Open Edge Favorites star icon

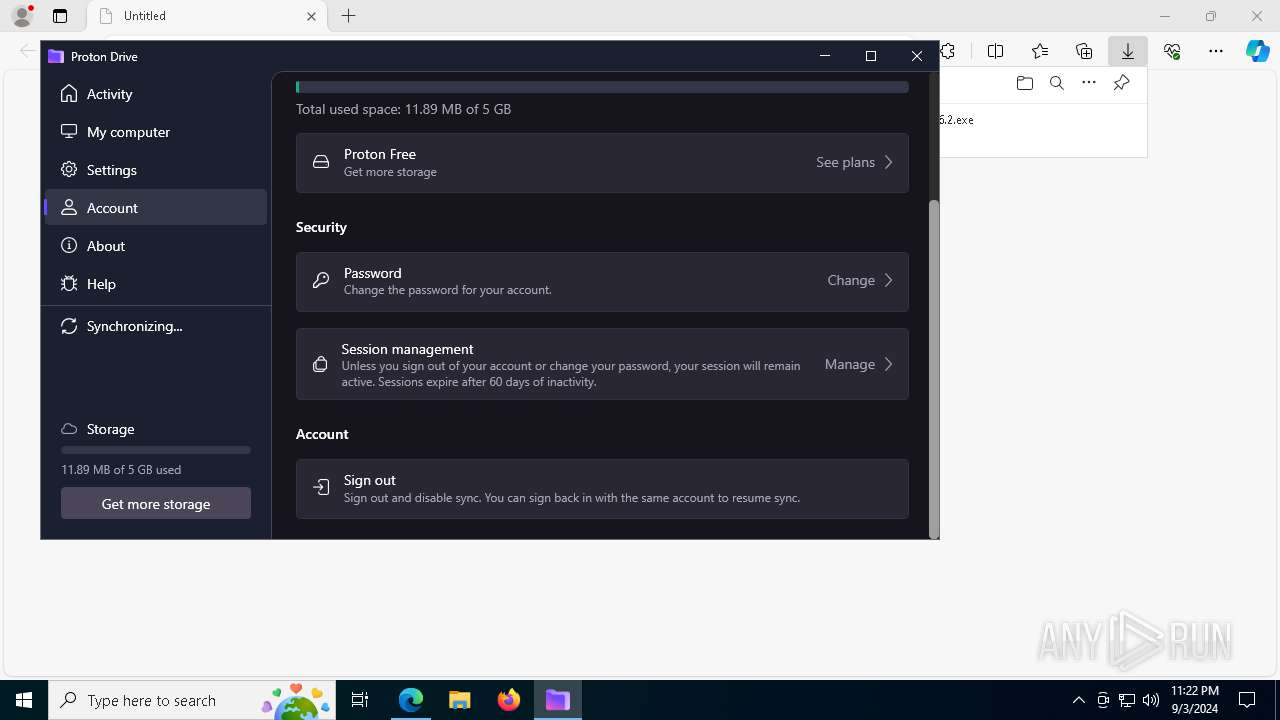pos(1040,51)
